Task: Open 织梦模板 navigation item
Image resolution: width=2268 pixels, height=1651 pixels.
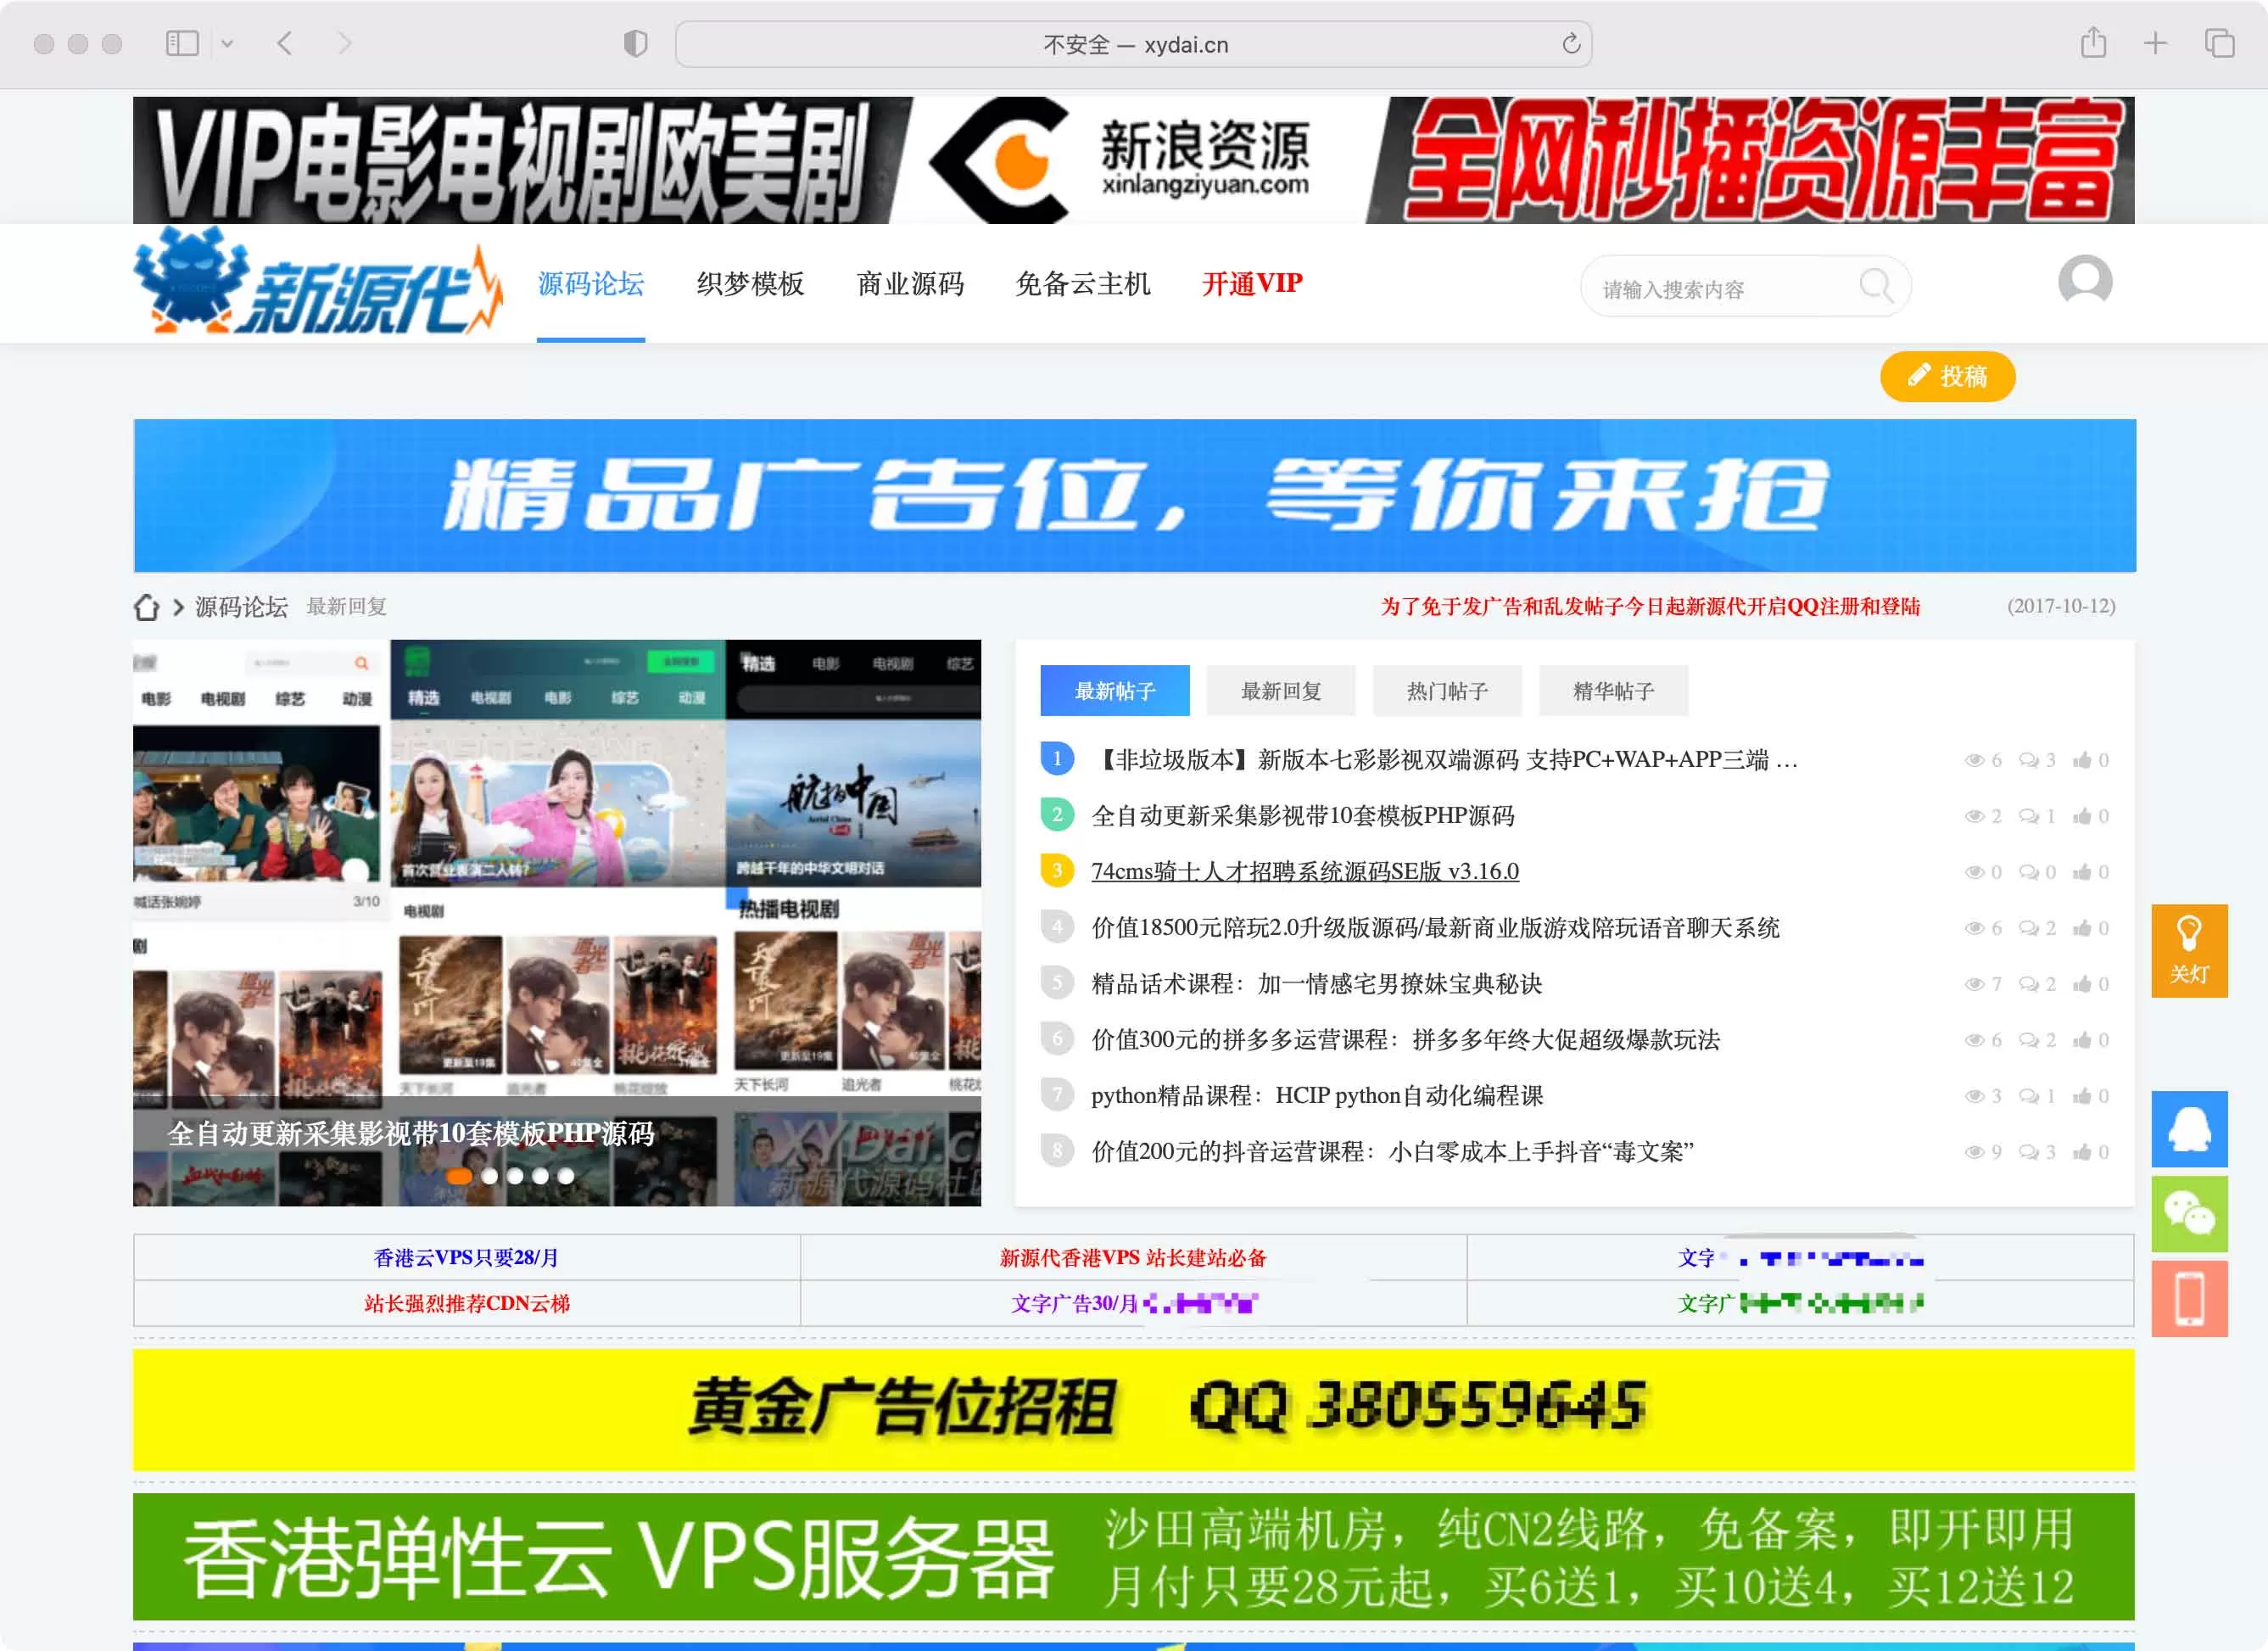Action: pyautogui.click(x=750, y=284)
